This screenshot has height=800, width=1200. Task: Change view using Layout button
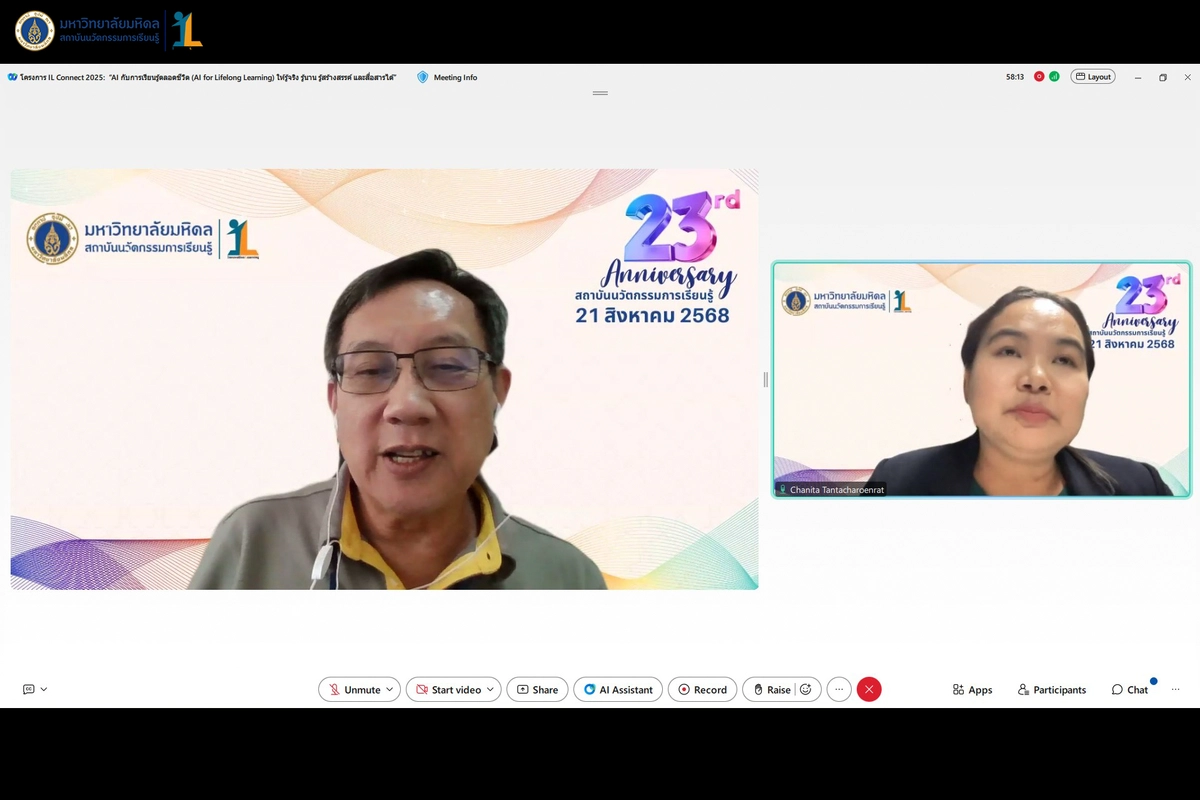pyautogui.click(x=1092, y=77)
